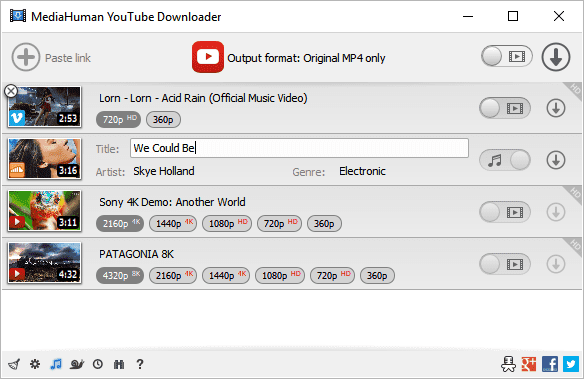This screenshot has width=584, height=379.
Task: Select 4320p 8K quality for PATAGONIA 8K
Action: click(120, 276)
